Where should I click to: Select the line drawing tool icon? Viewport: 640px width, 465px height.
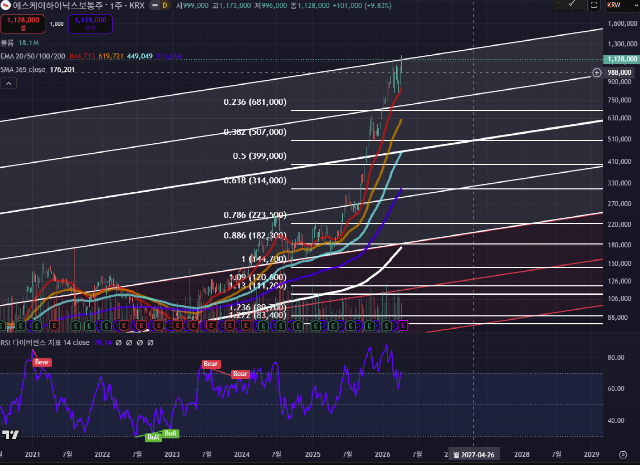pyautogui.click(x=573, y=4)
